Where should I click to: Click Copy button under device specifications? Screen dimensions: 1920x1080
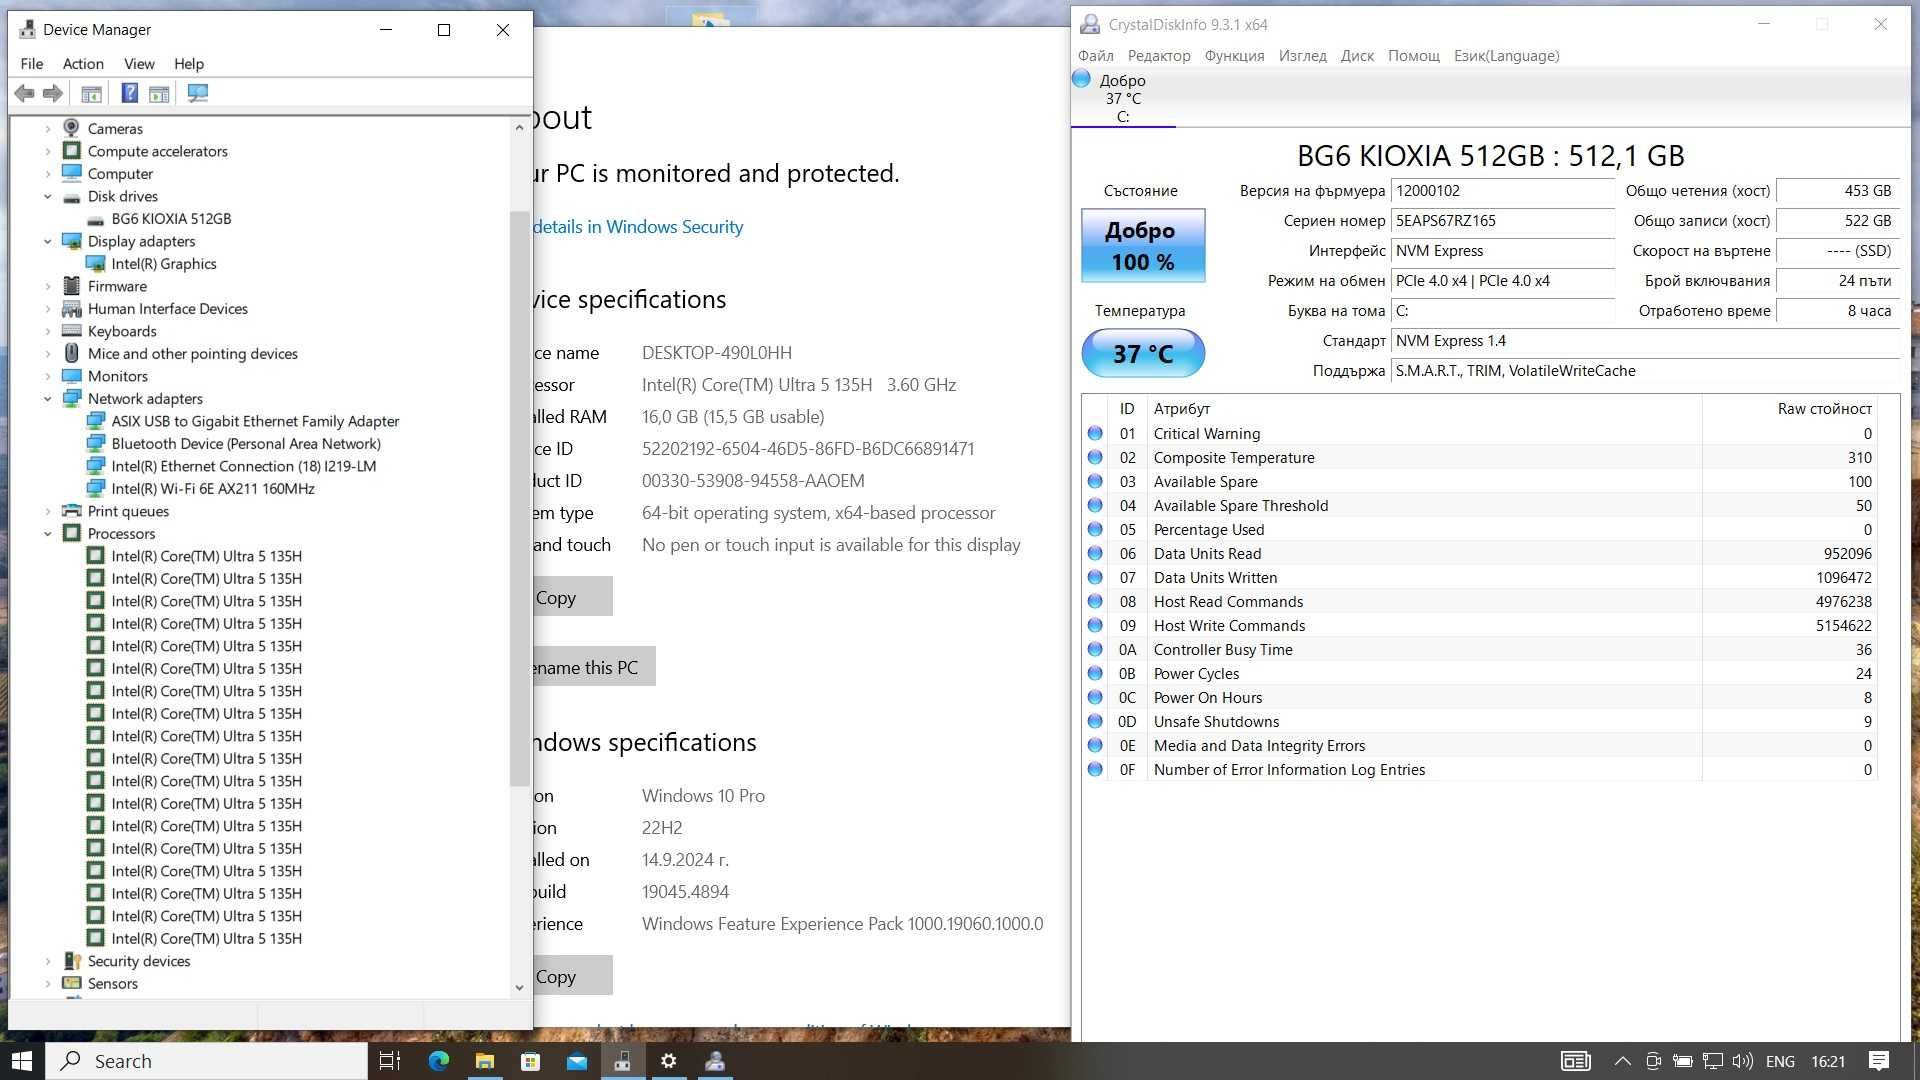tap(571, 597)
